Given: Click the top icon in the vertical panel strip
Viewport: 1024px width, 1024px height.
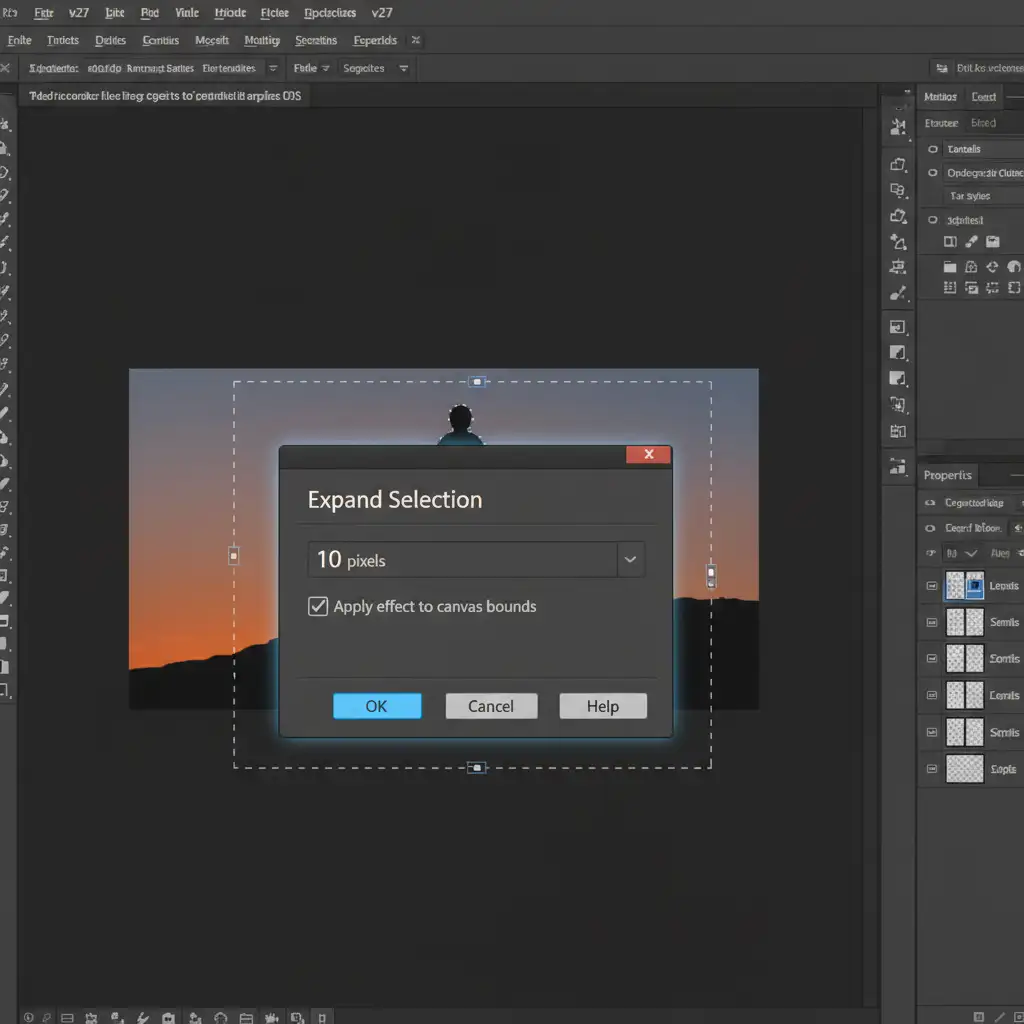Looking at the screenshot, I should (897, 127).
